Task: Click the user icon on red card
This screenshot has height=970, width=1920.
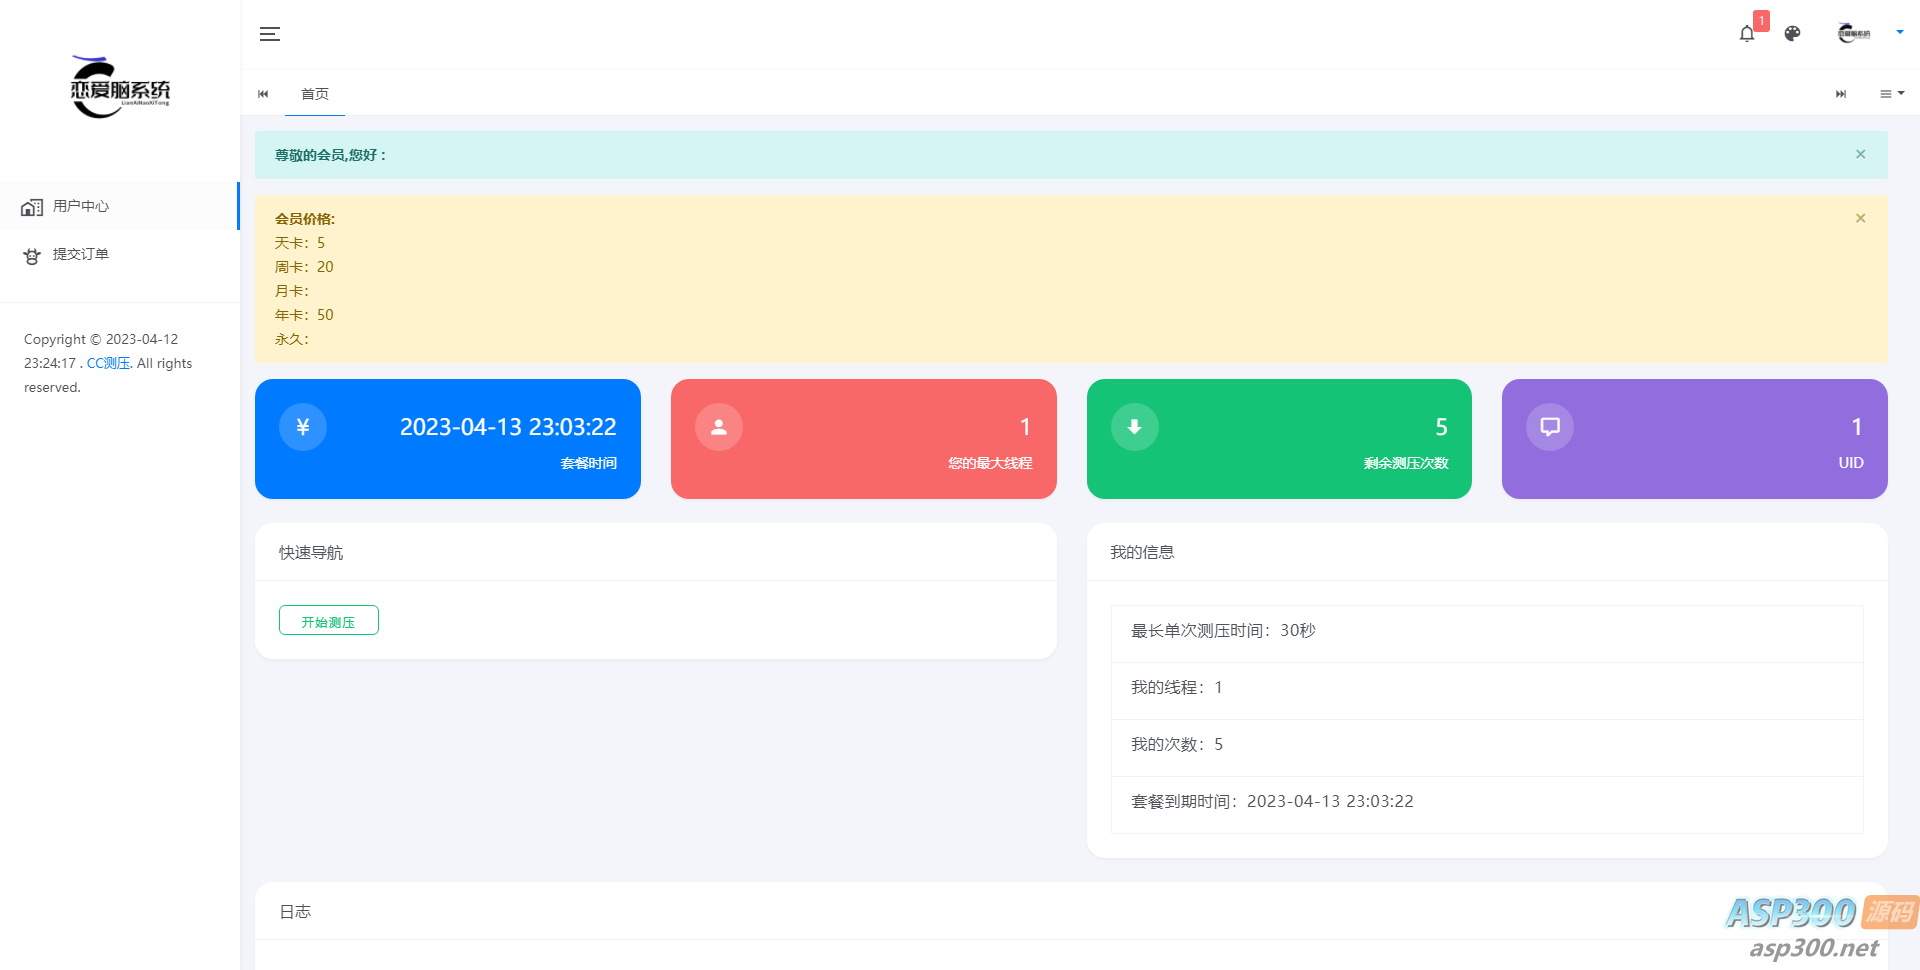Action: coord(718,427)
